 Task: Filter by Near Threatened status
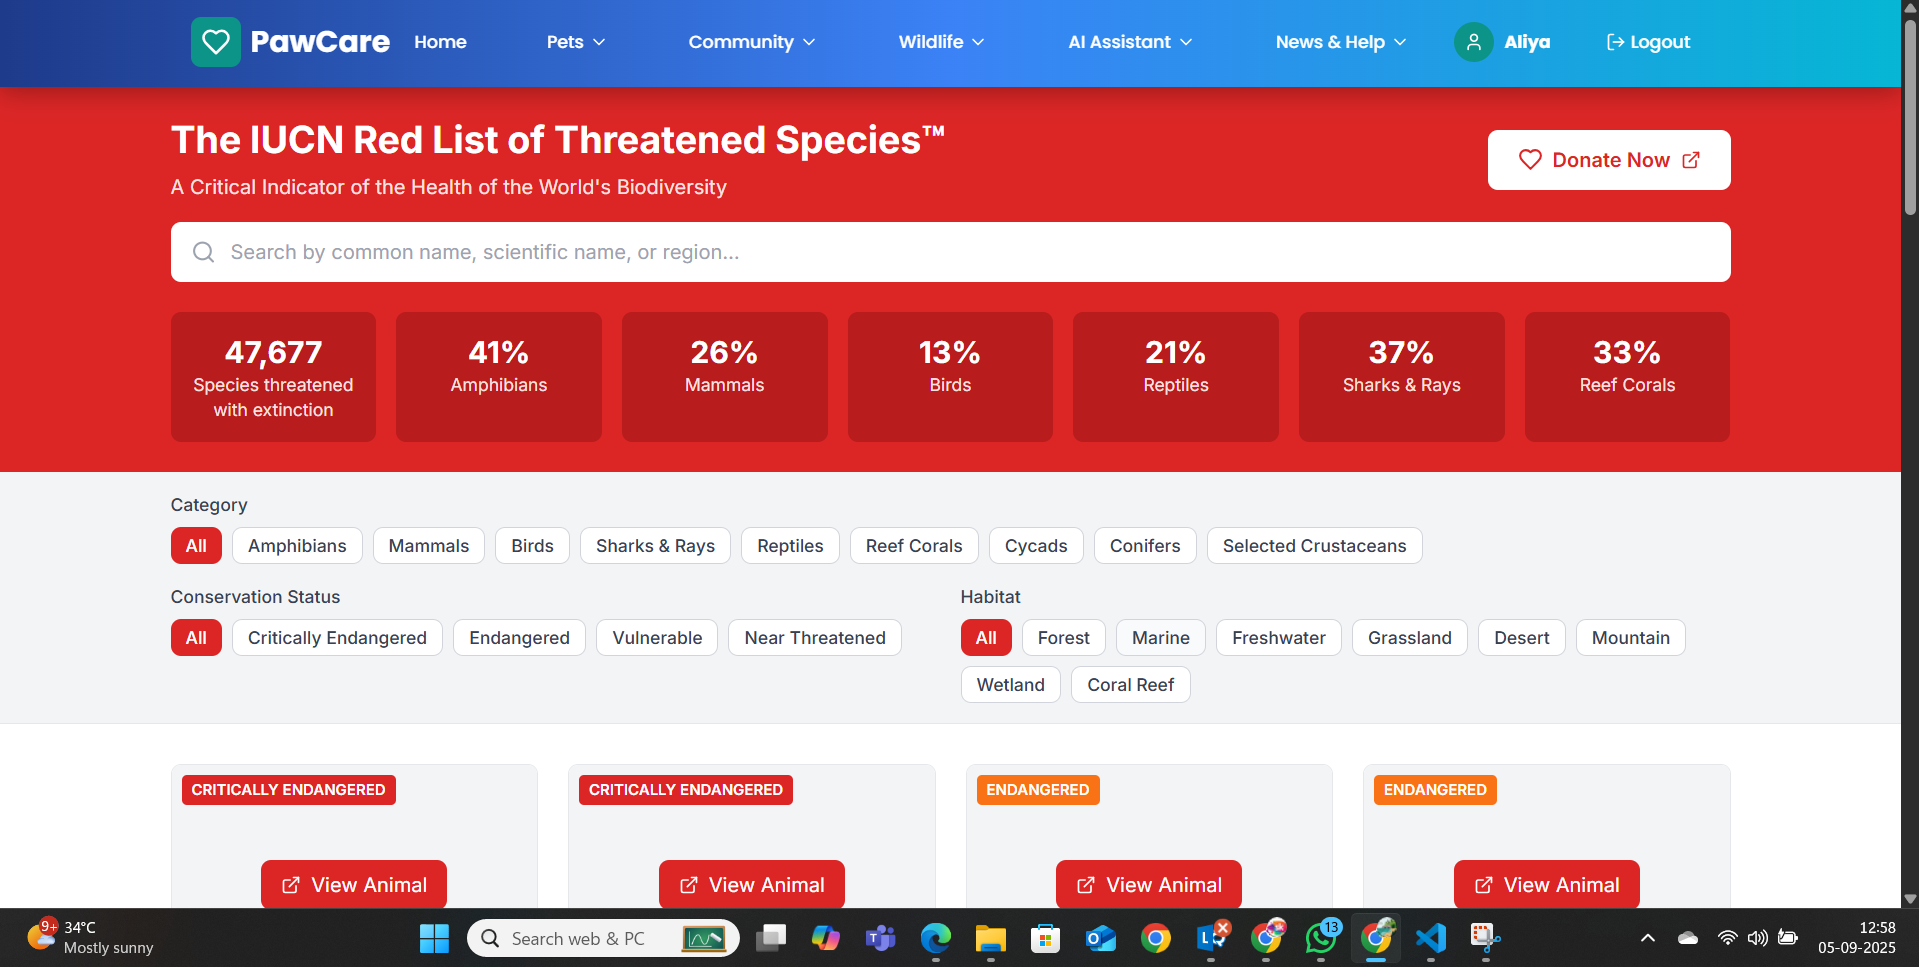pos(815,638)
